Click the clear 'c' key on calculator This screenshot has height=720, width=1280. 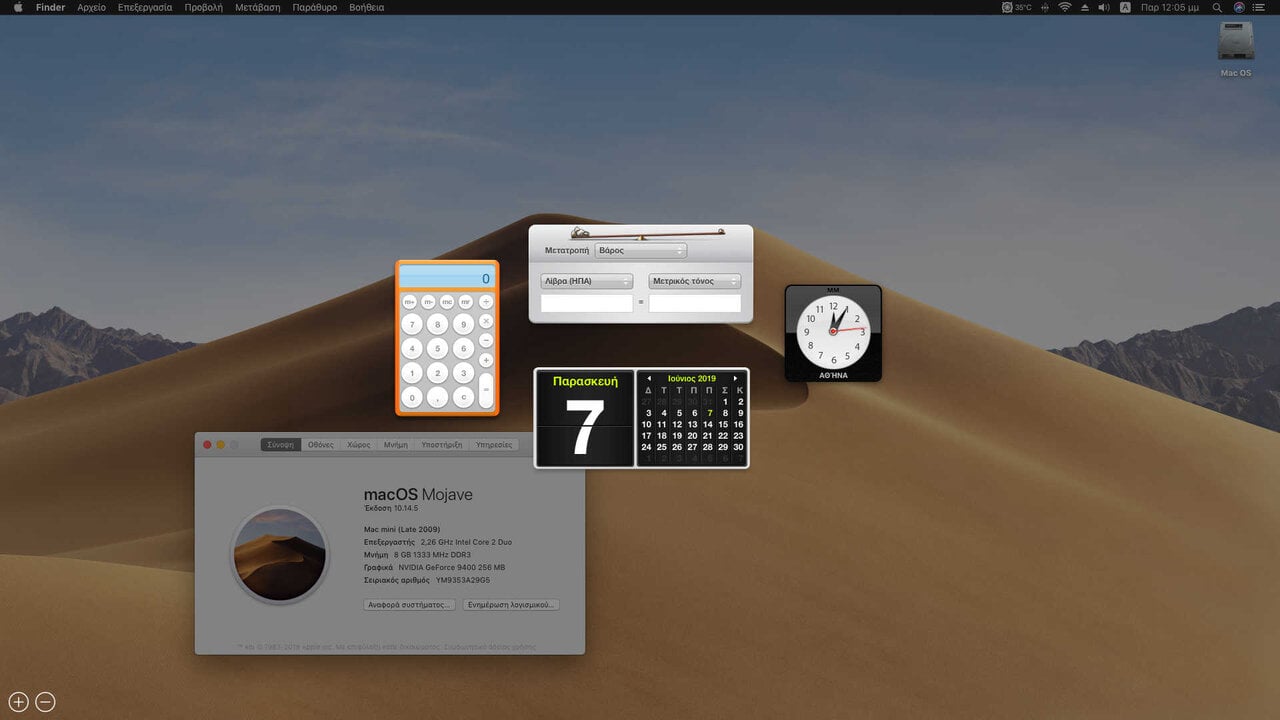coord(463,397)
